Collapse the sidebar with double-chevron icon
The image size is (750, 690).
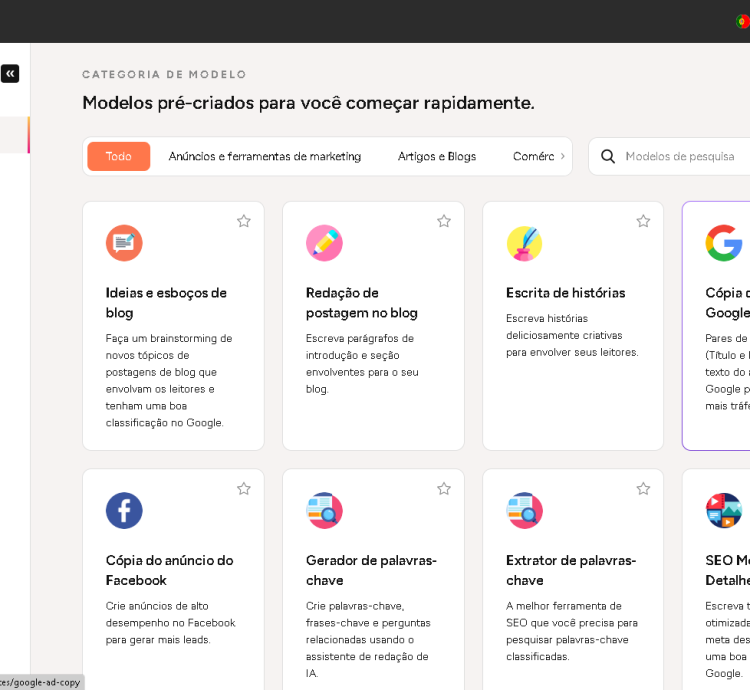10,74
